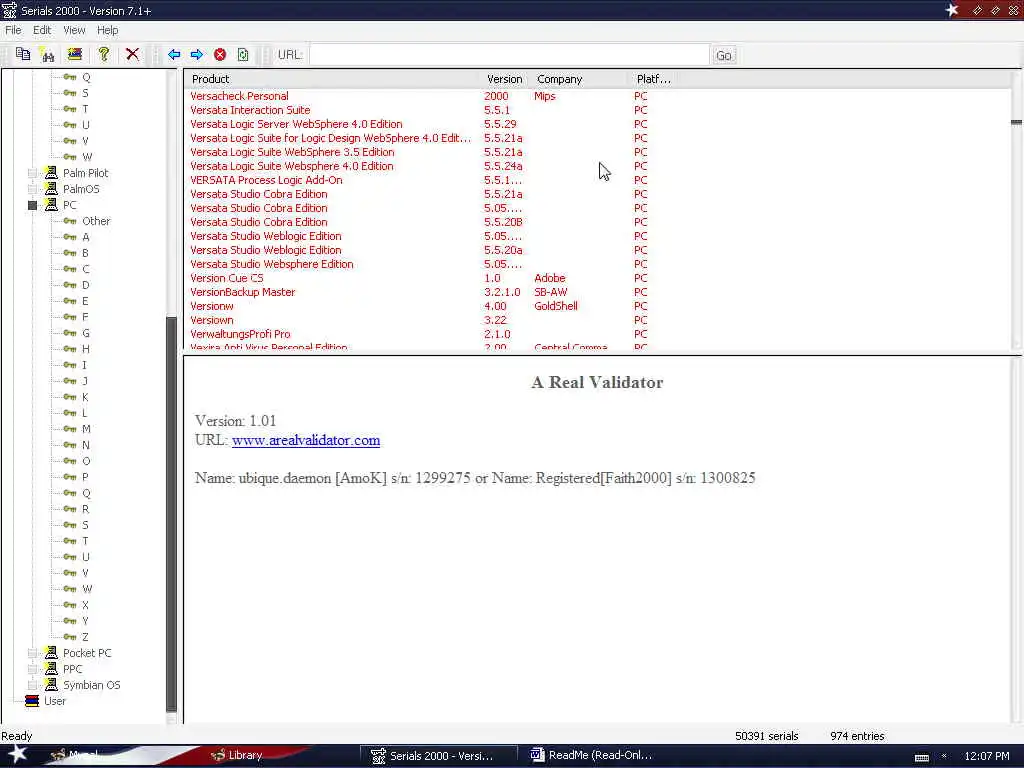Select the letter B under PC
The width and height of the screenshot is (1024, 768).
85,253
